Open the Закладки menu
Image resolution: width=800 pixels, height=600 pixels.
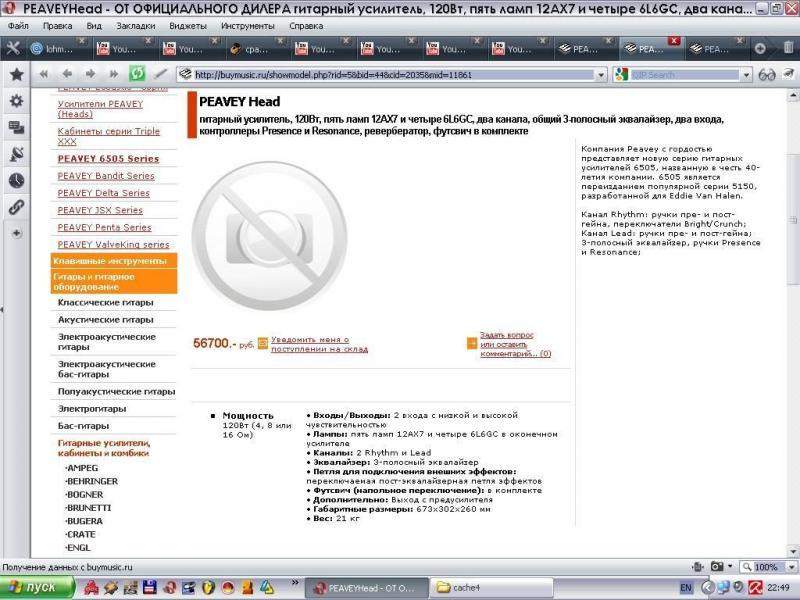click(136, 26)
